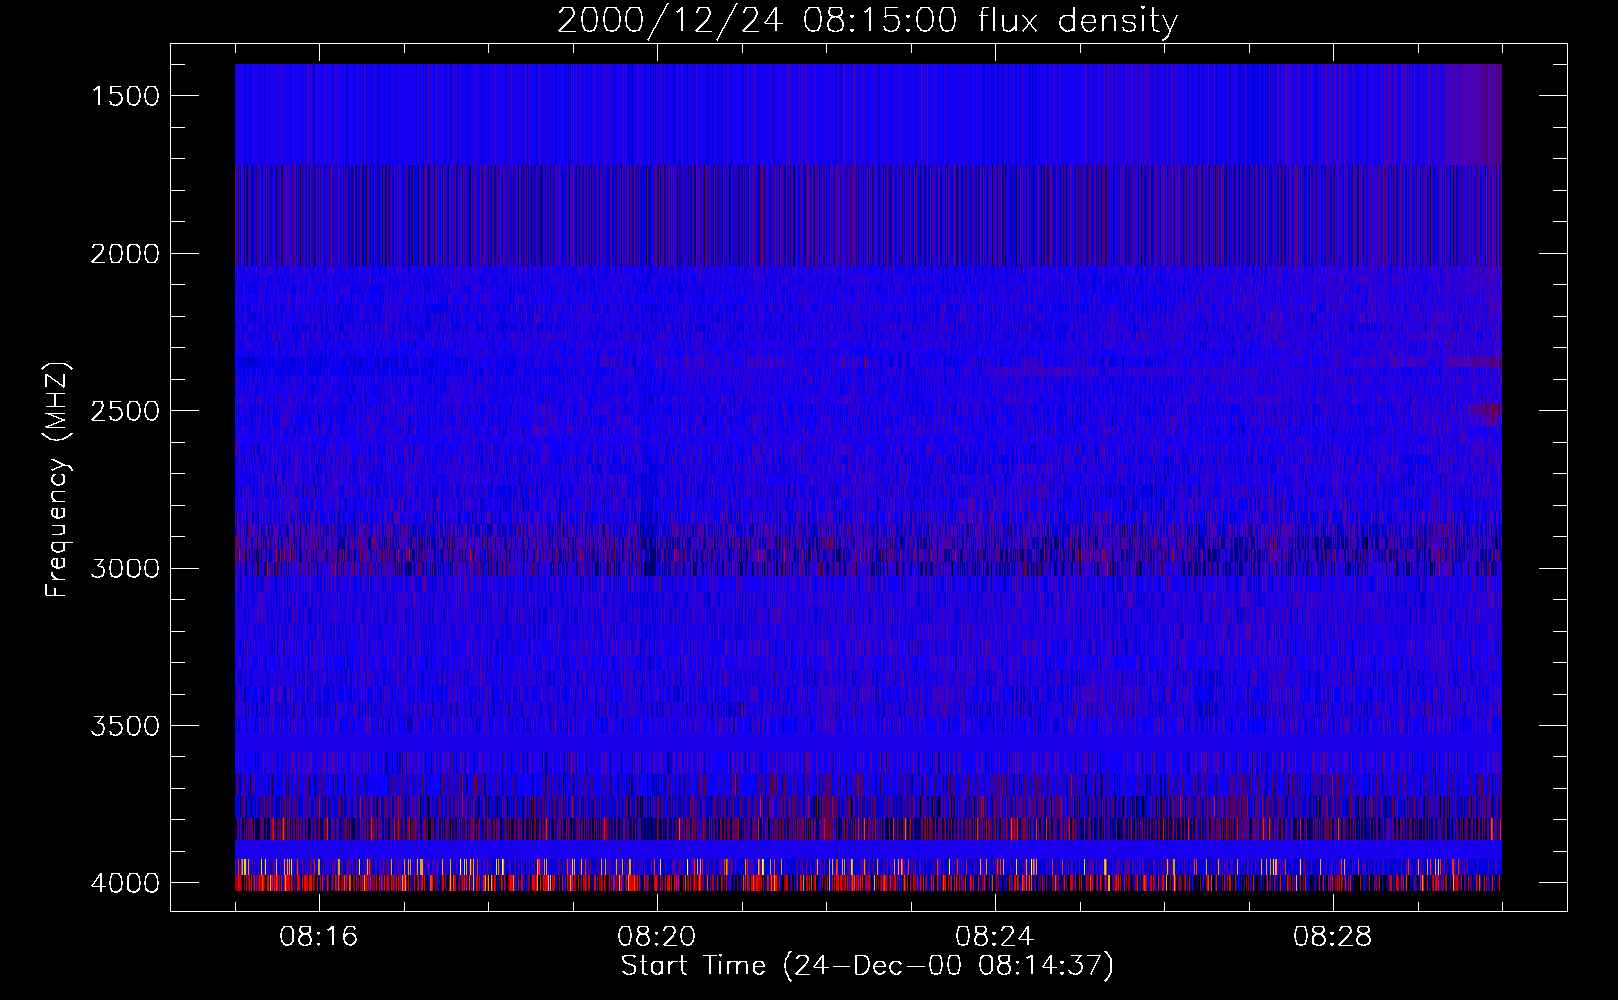Click the 3000 frequency tick label
This screenshot has height=1000, width=1618.
[x=125, y=569]
